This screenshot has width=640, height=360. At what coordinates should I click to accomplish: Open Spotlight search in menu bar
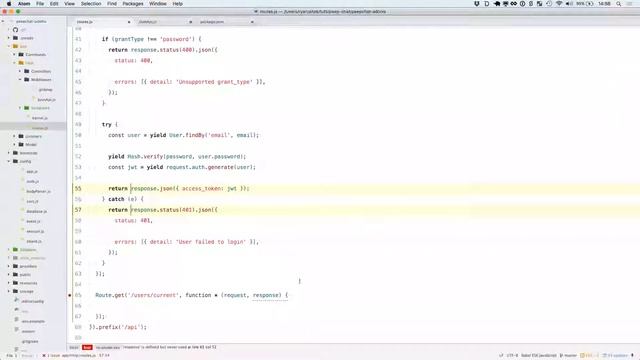pos(618,4)
